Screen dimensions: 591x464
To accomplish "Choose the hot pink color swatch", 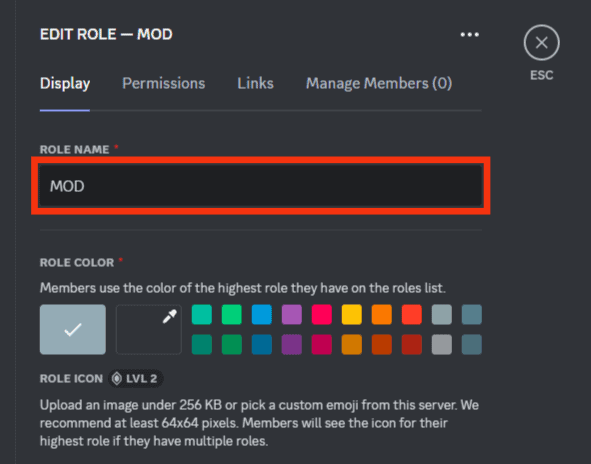I will pyautogui.click(x=322, y=314).
